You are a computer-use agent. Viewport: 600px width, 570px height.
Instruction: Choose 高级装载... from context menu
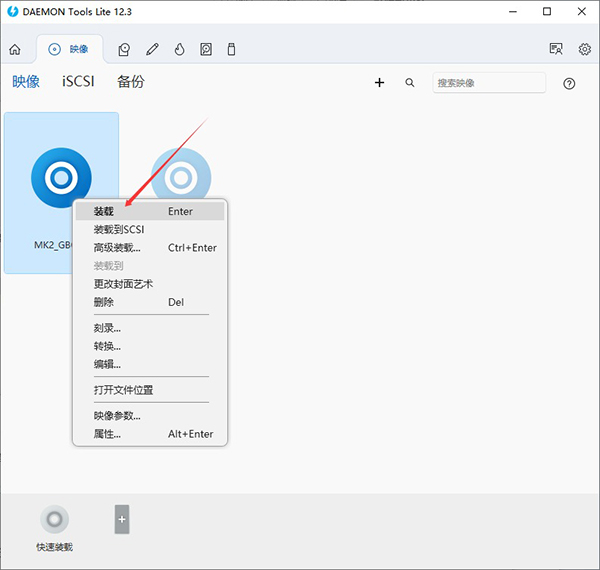coord(117,248)
